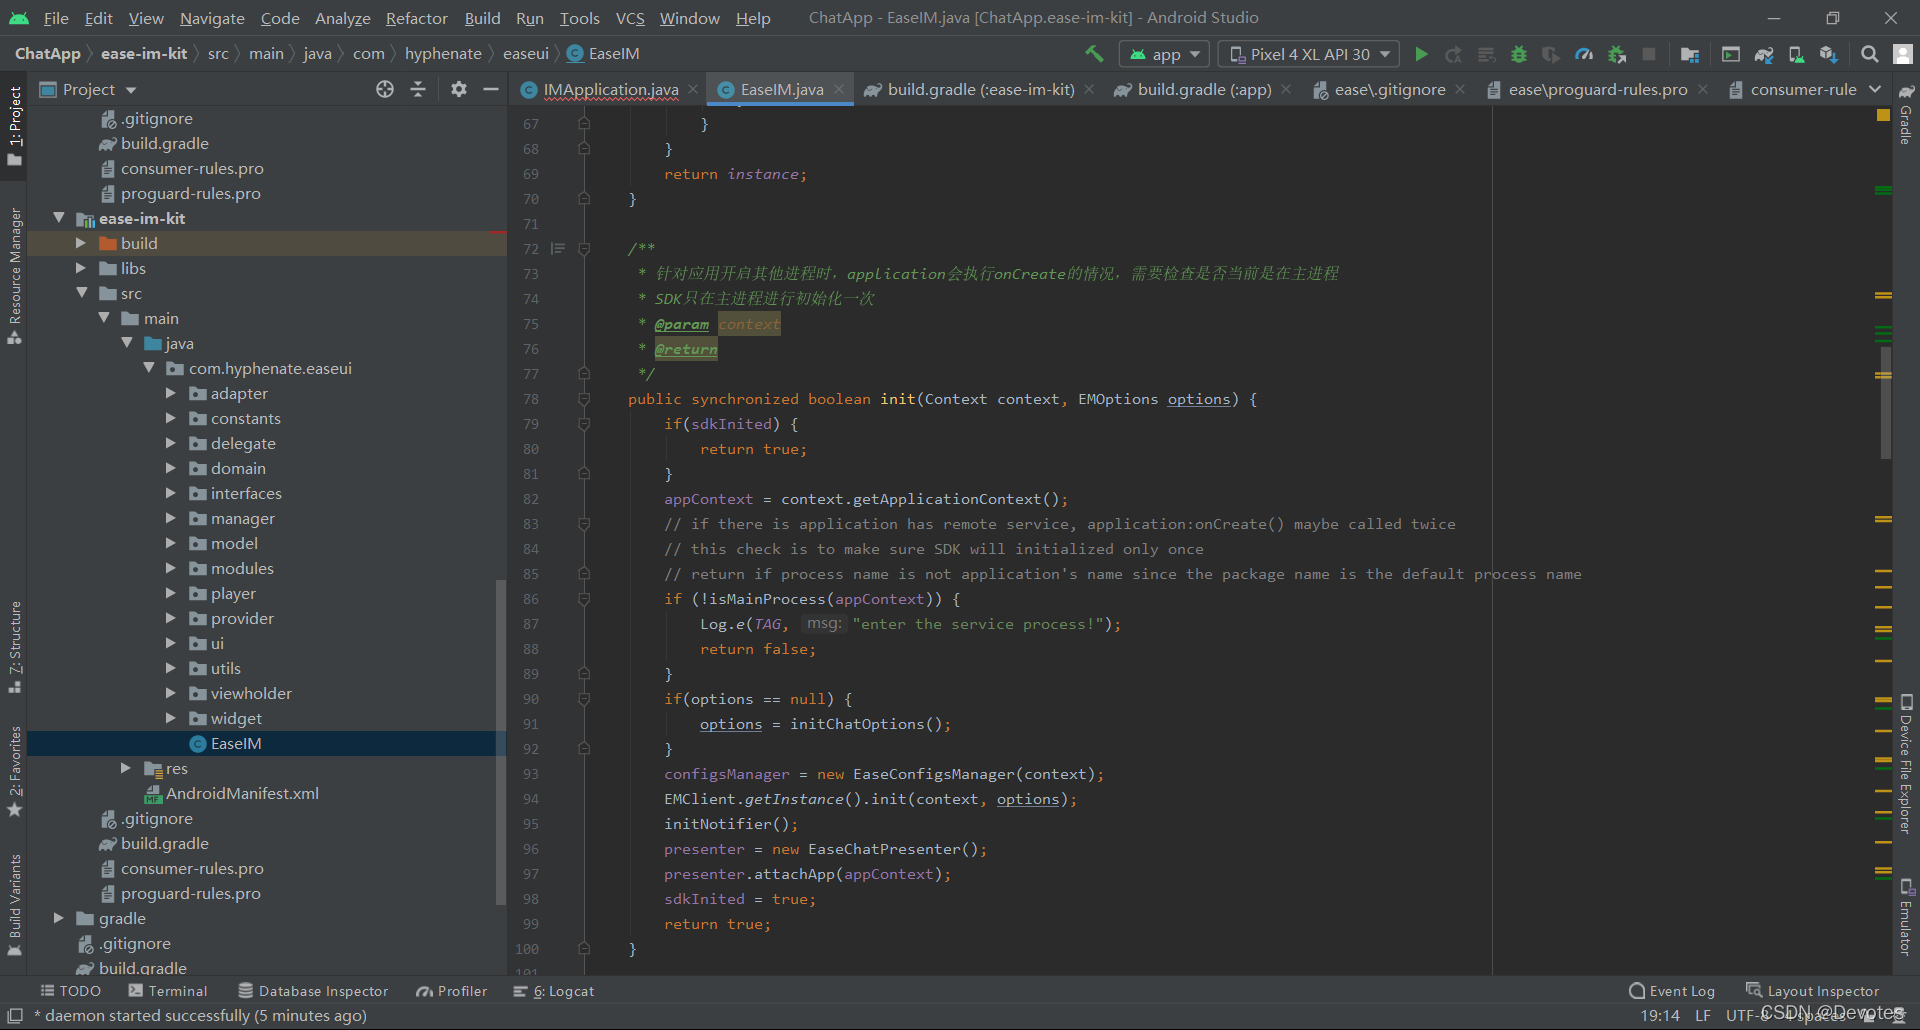Click the Make Project hammer icon
Image resolution: width=1920 pixels, height=1030 pixels.
1094,54
